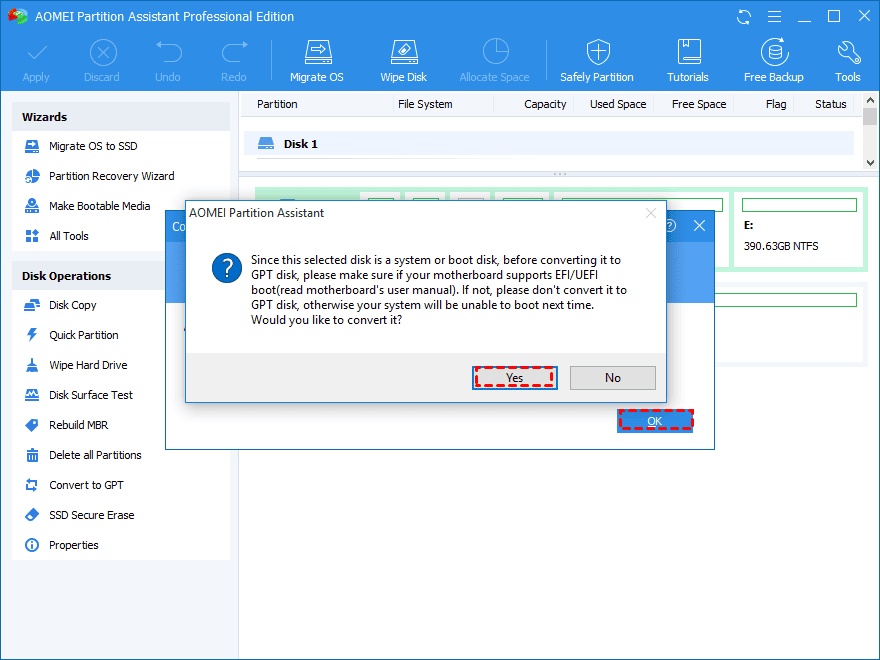Click the partition list scrollbar down arrow
This screenshot has height=660, width=880.
tap(870, 163)
